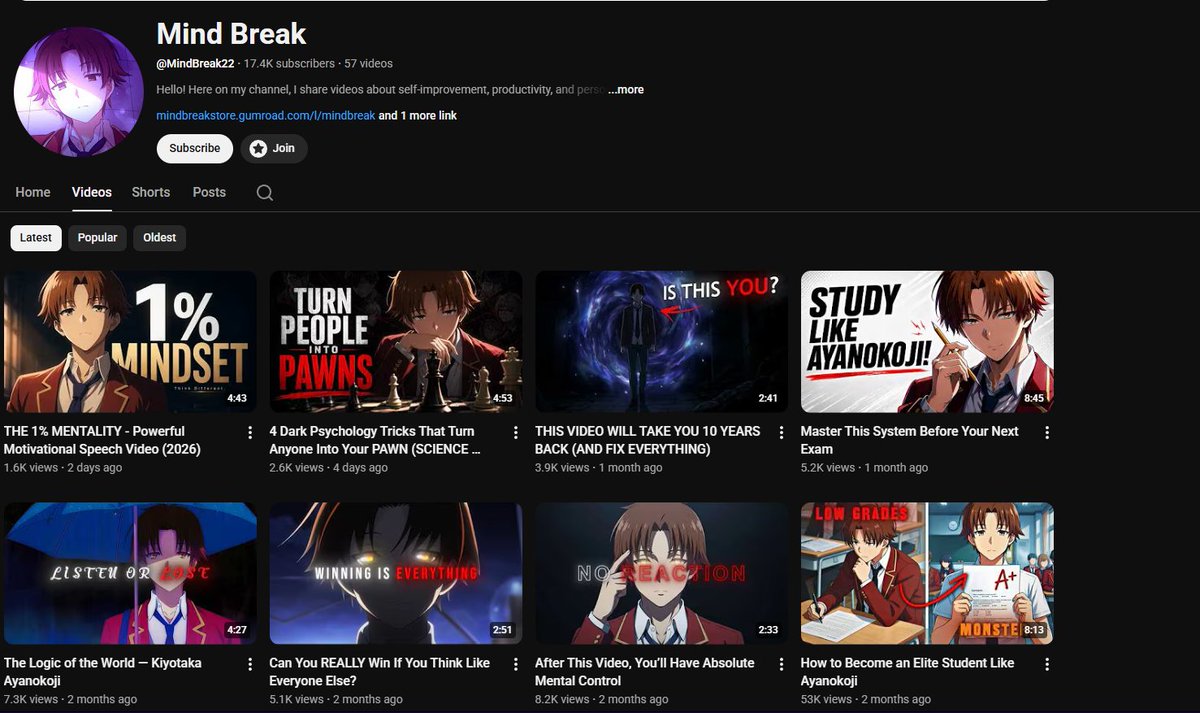Click the 57 videos count text

(369, 64)
